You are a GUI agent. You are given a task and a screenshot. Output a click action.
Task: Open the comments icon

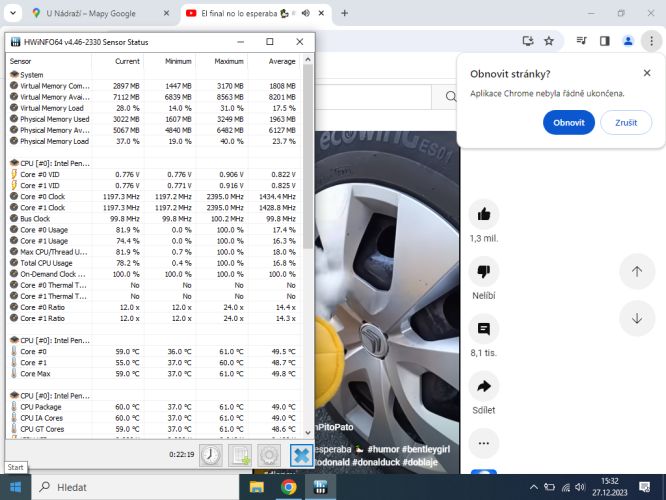coord(484,328)
